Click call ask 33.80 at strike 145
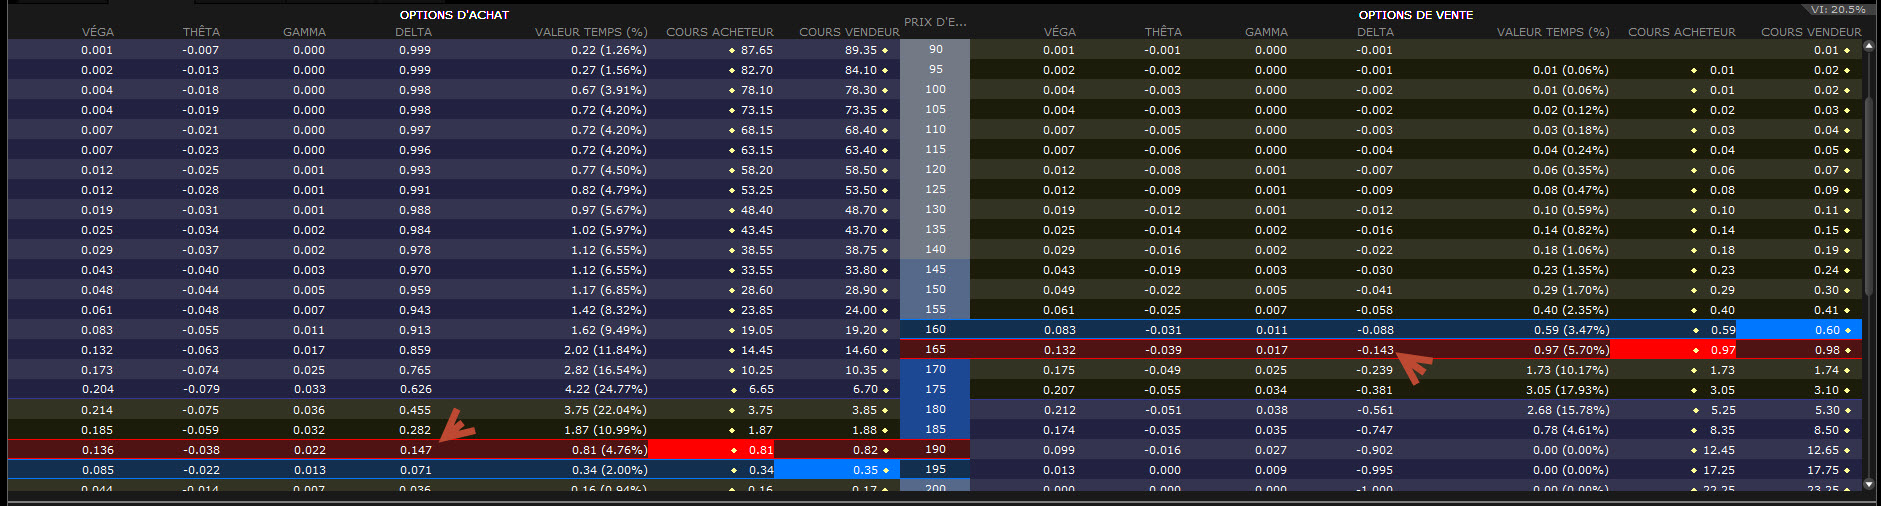1881x506 pixels. pos(861,270)
